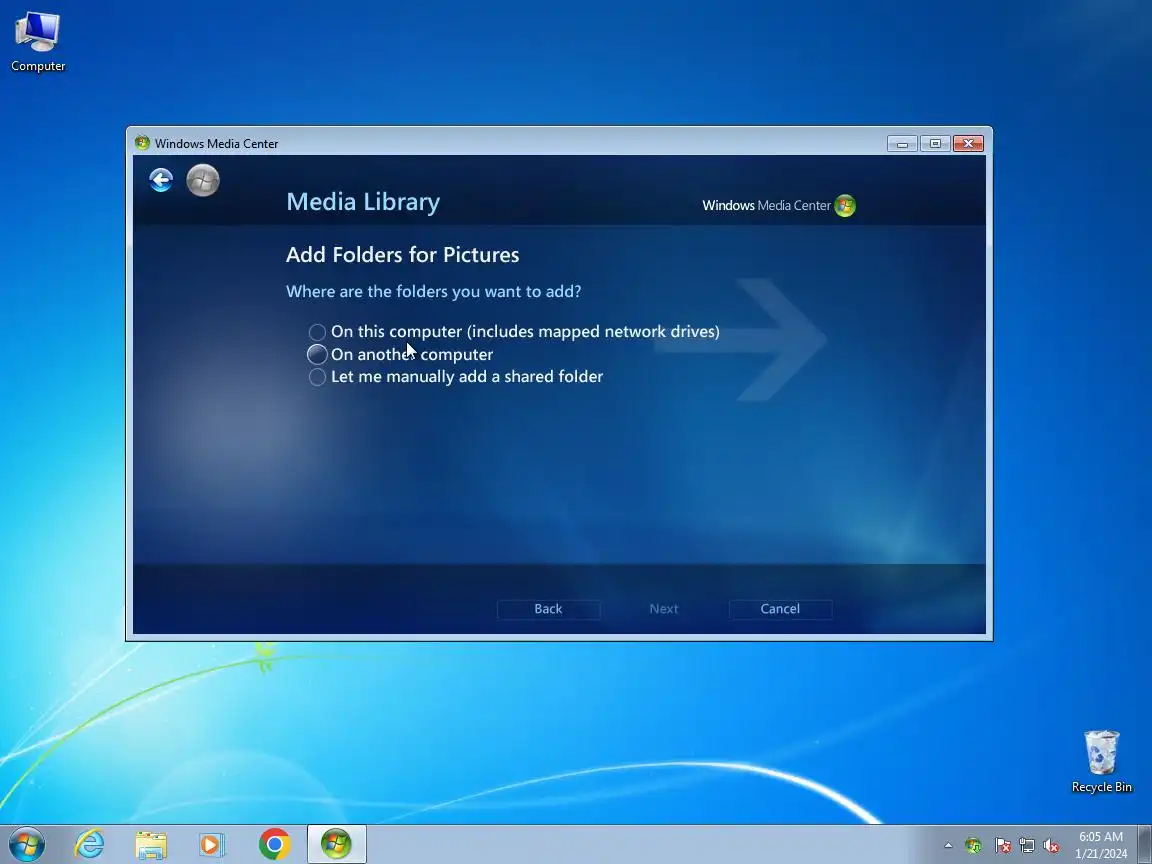
Task: Click the Show desktop strip
Action: [x=1145, y=844]
